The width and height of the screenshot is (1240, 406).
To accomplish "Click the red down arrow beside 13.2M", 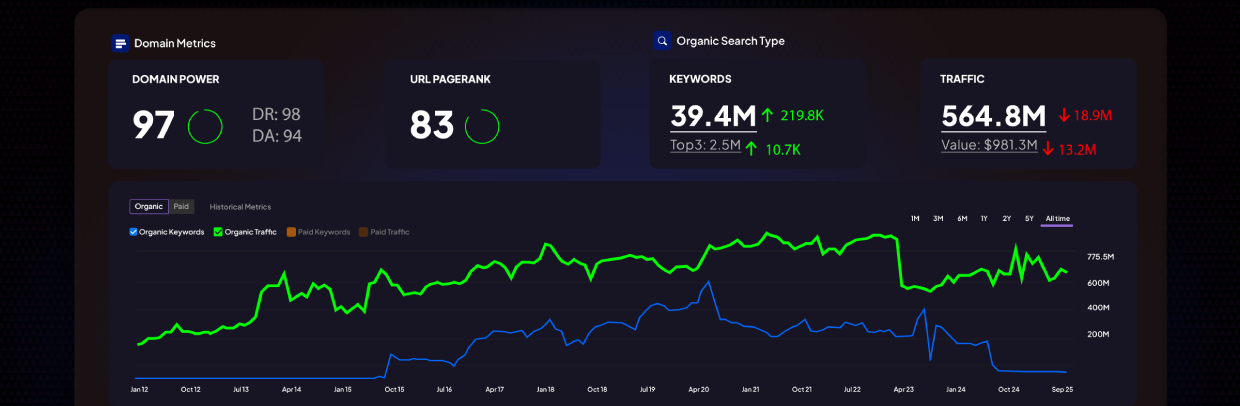I will (x=1048, y=149).
